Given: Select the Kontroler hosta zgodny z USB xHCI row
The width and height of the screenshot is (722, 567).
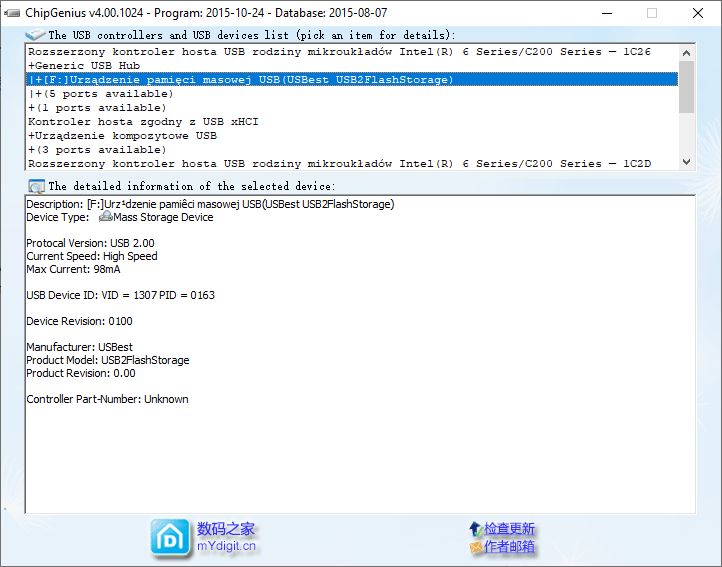Looking at the screenshot, I should 352,122.
